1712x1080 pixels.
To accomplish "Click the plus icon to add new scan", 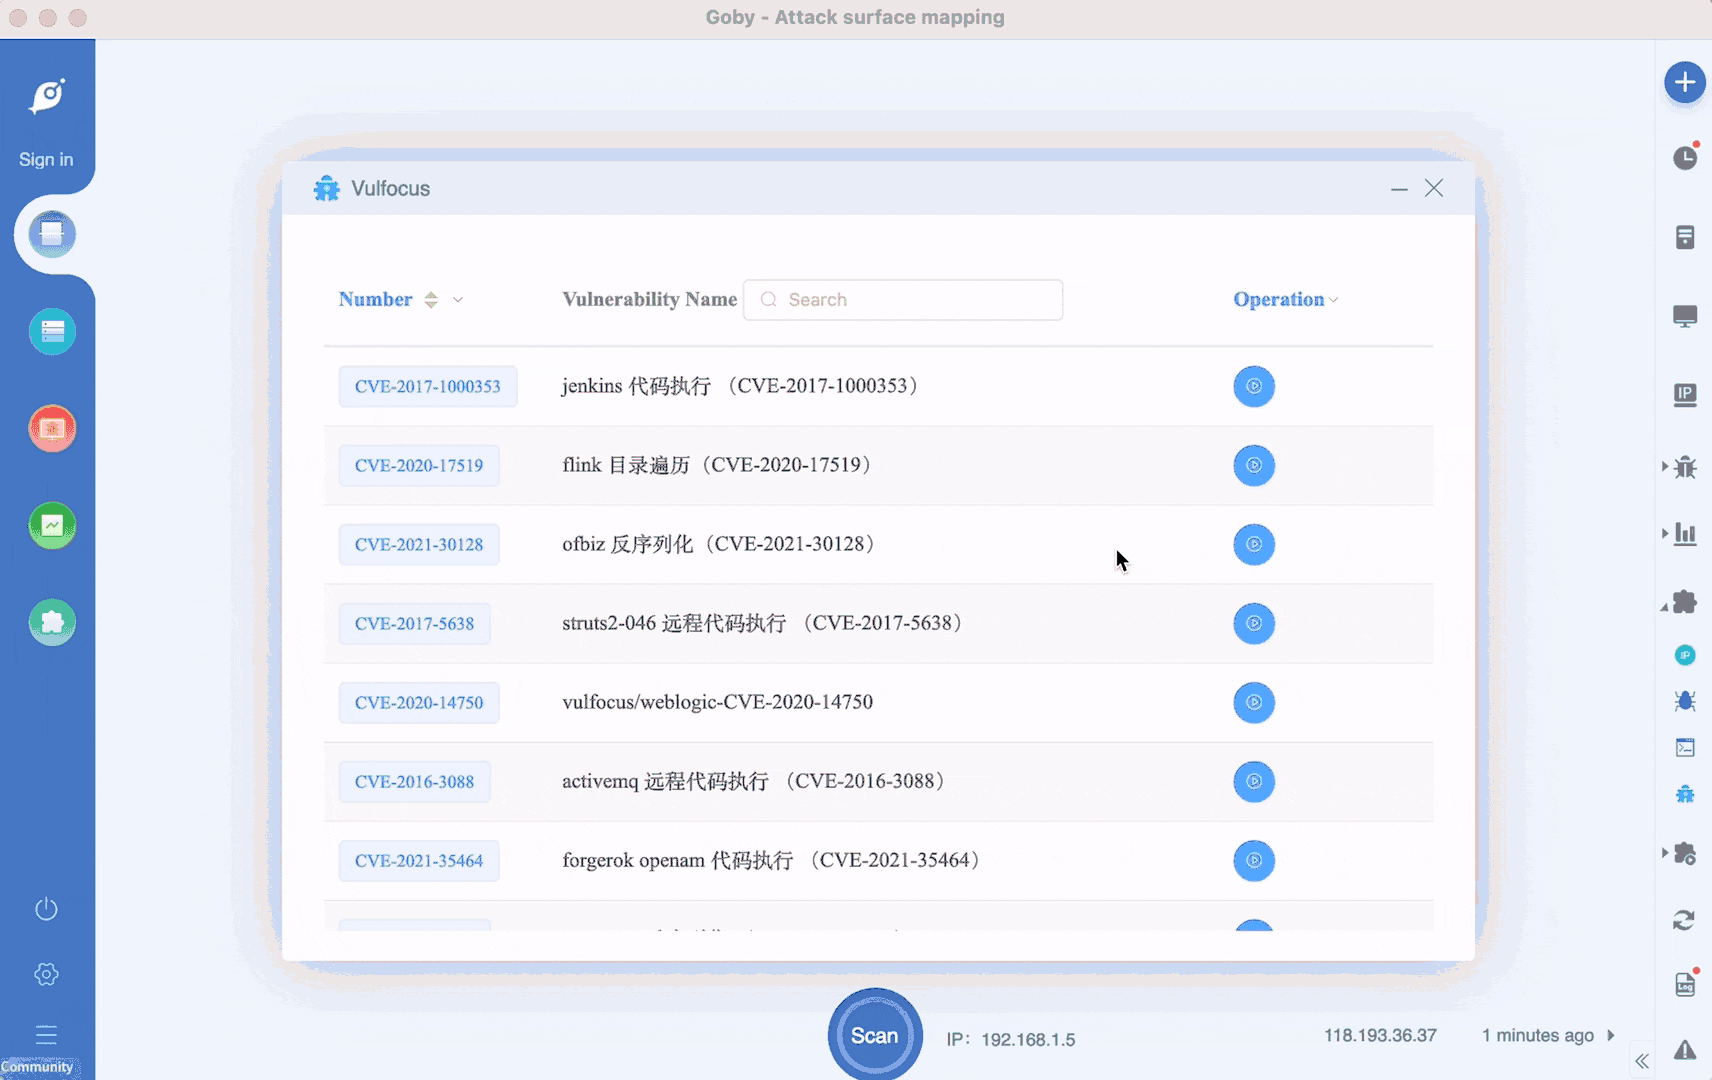I will (x=1684, y=82).
